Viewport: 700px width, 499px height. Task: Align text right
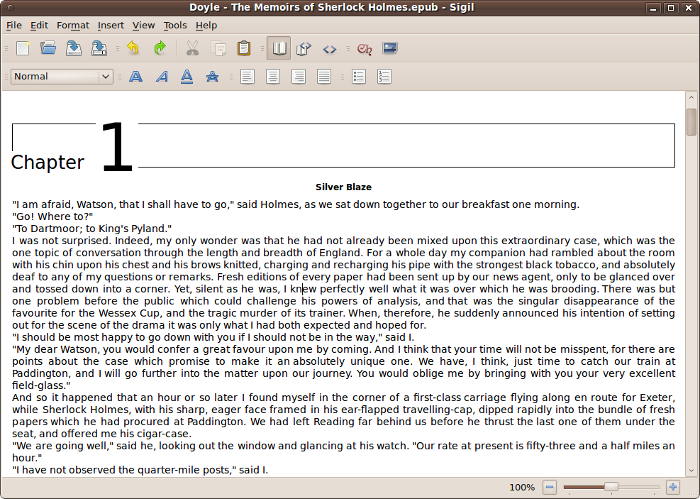click(298, 77)
